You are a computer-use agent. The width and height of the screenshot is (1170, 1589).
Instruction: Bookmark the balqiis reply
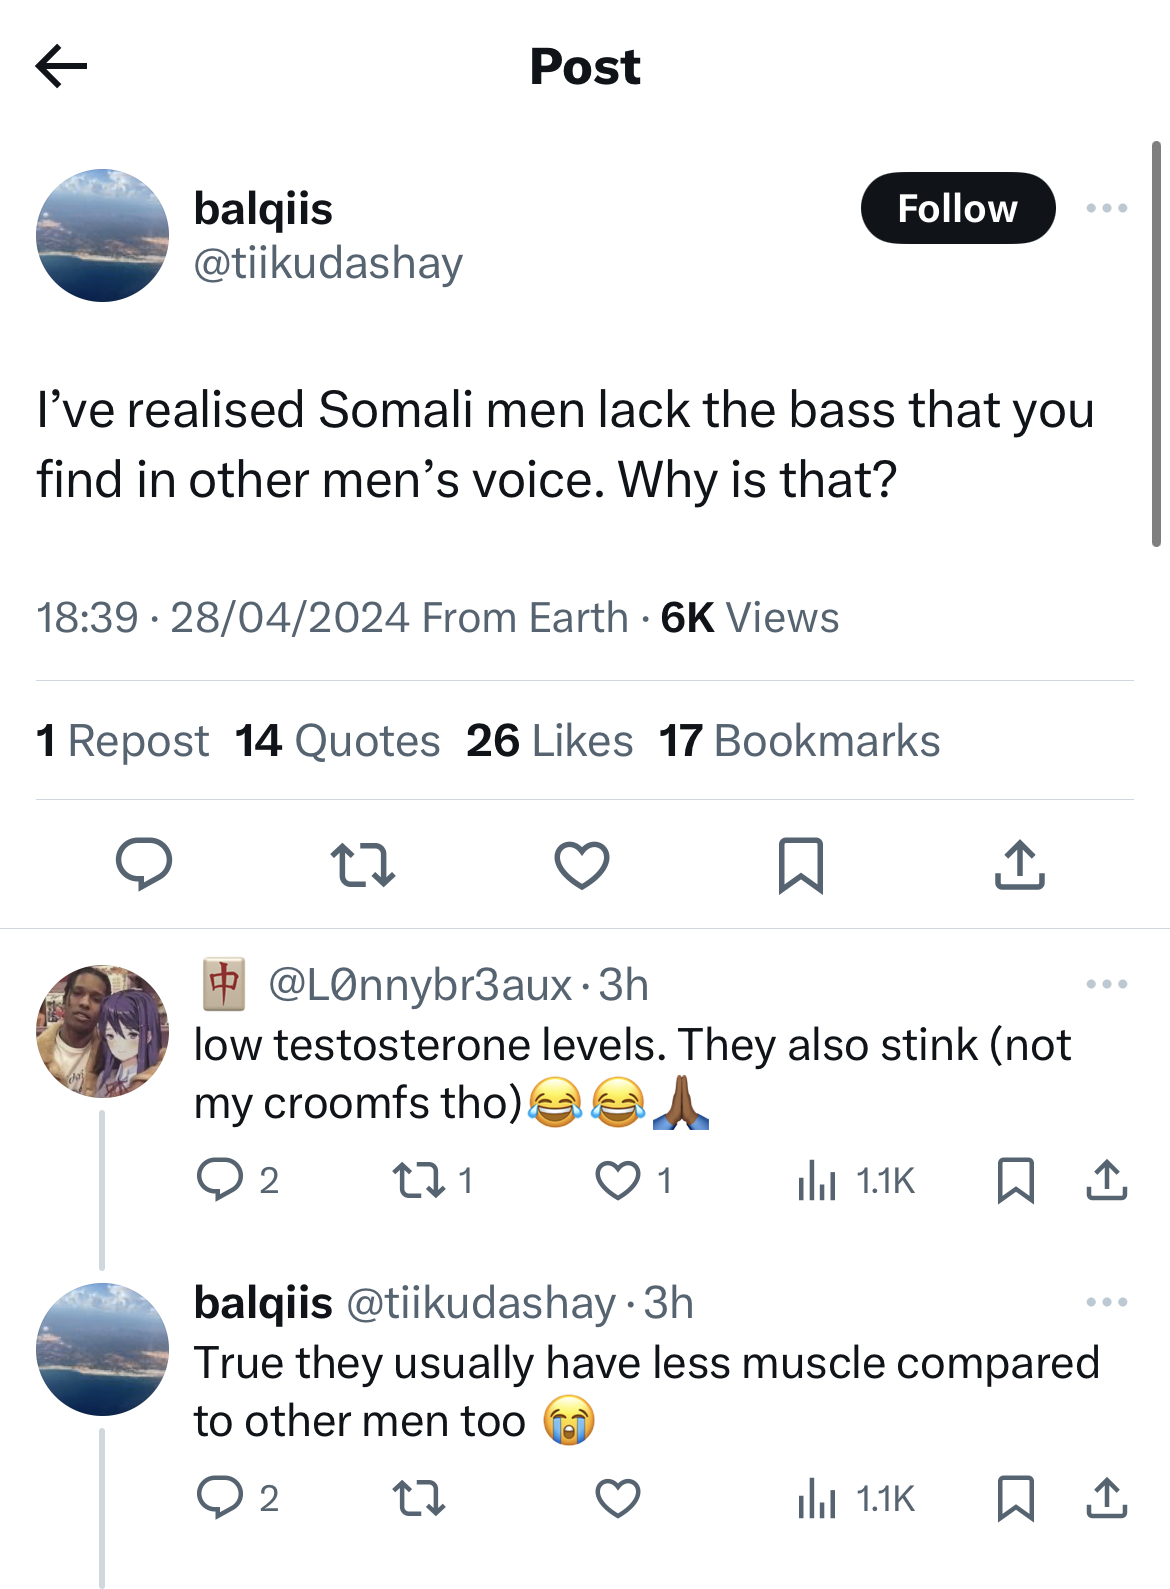1016,1498
